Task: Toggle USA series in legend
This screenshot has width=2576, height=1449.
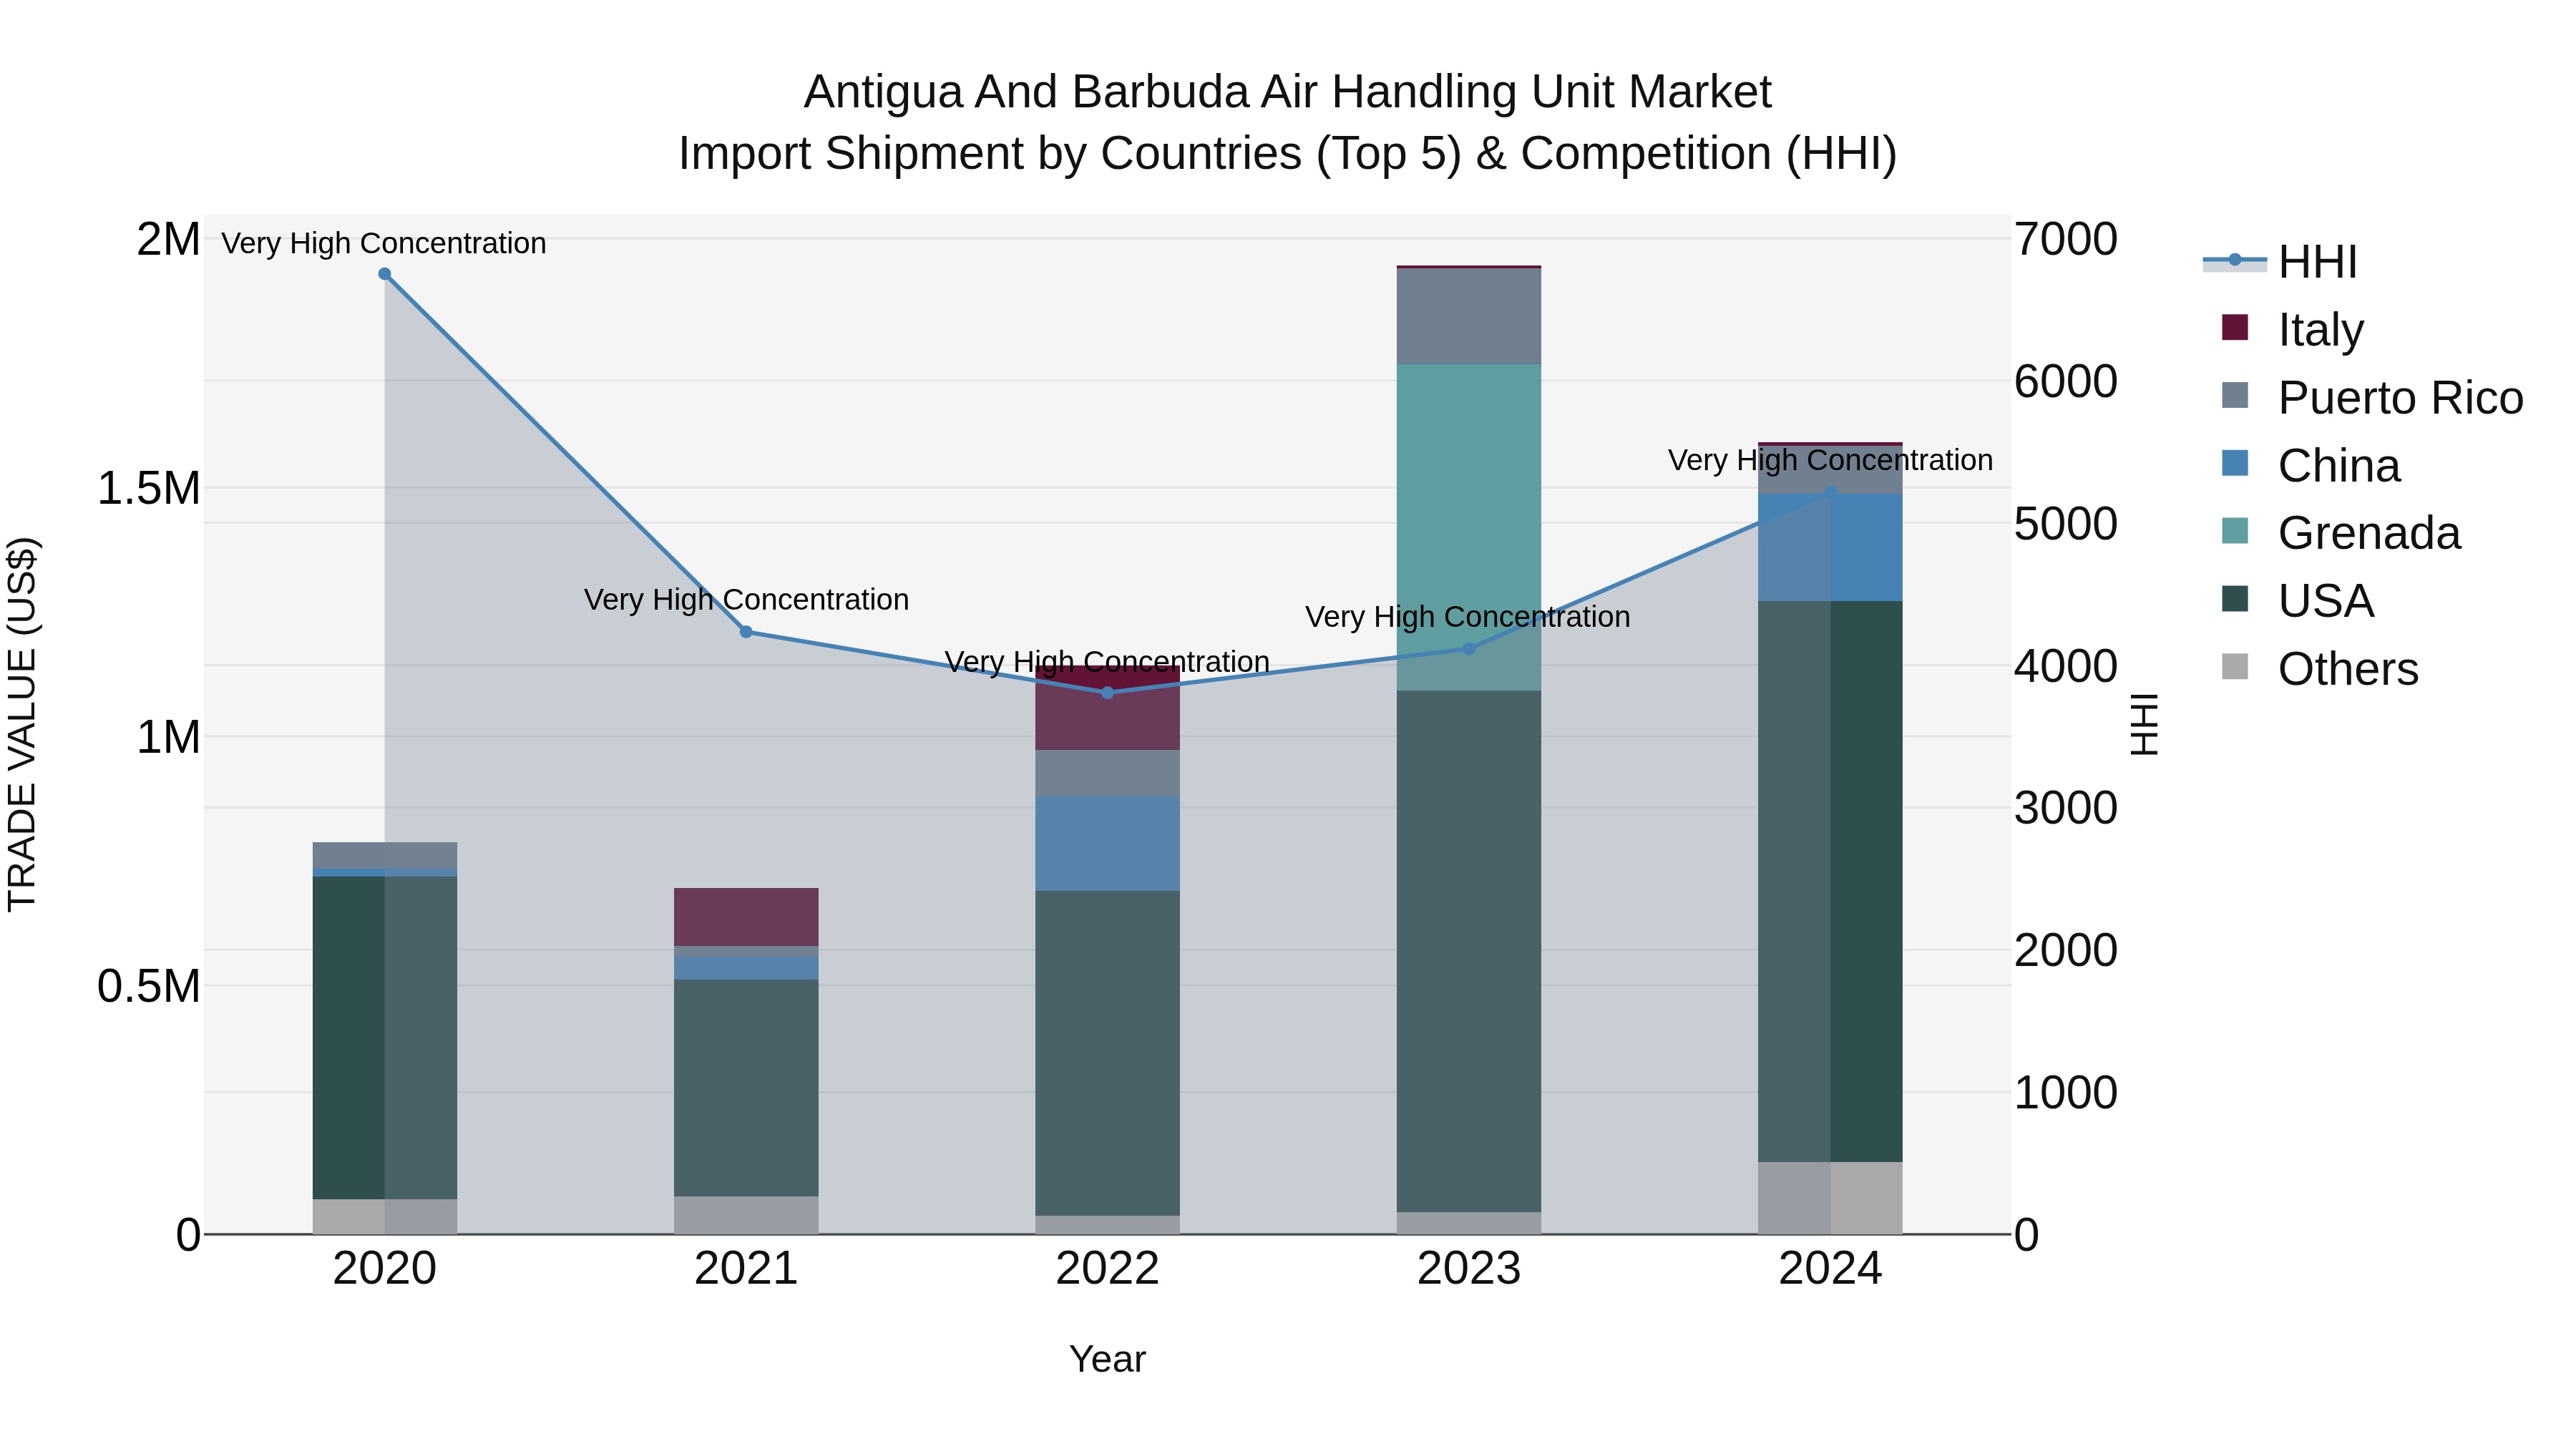Action: point(2297,601)
